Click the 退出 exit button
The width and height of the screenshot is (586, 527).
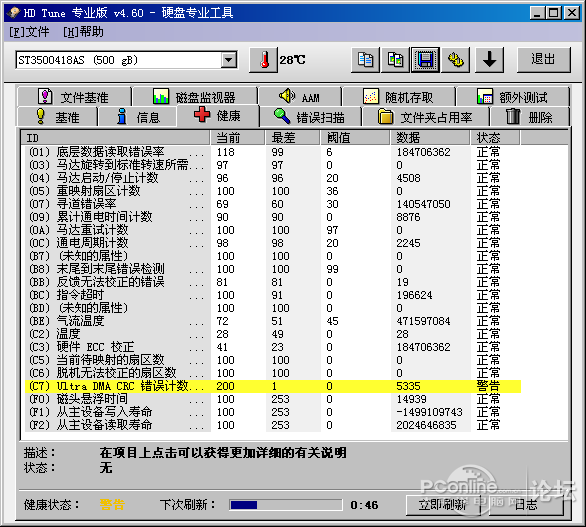[x=543, y=60]
